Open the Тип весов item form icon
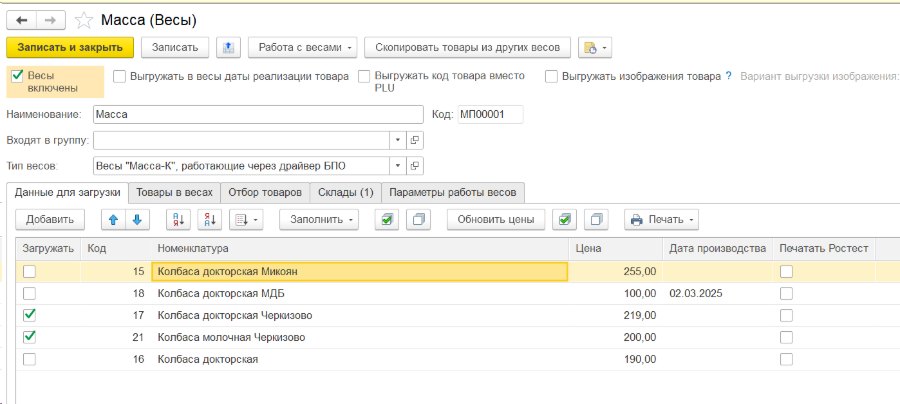This screenshot has height=404, width=900. pos(415,166)
